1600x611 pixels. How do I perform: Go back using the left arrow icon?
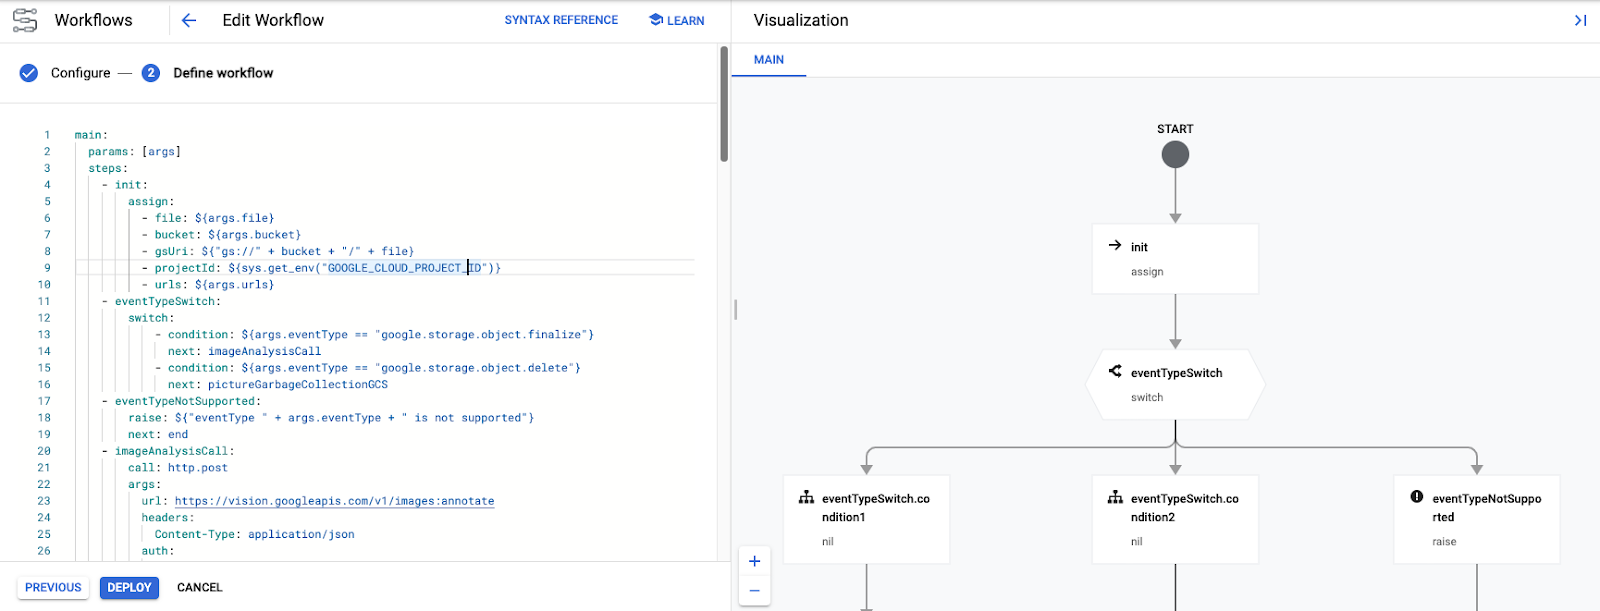click(189, 20)
